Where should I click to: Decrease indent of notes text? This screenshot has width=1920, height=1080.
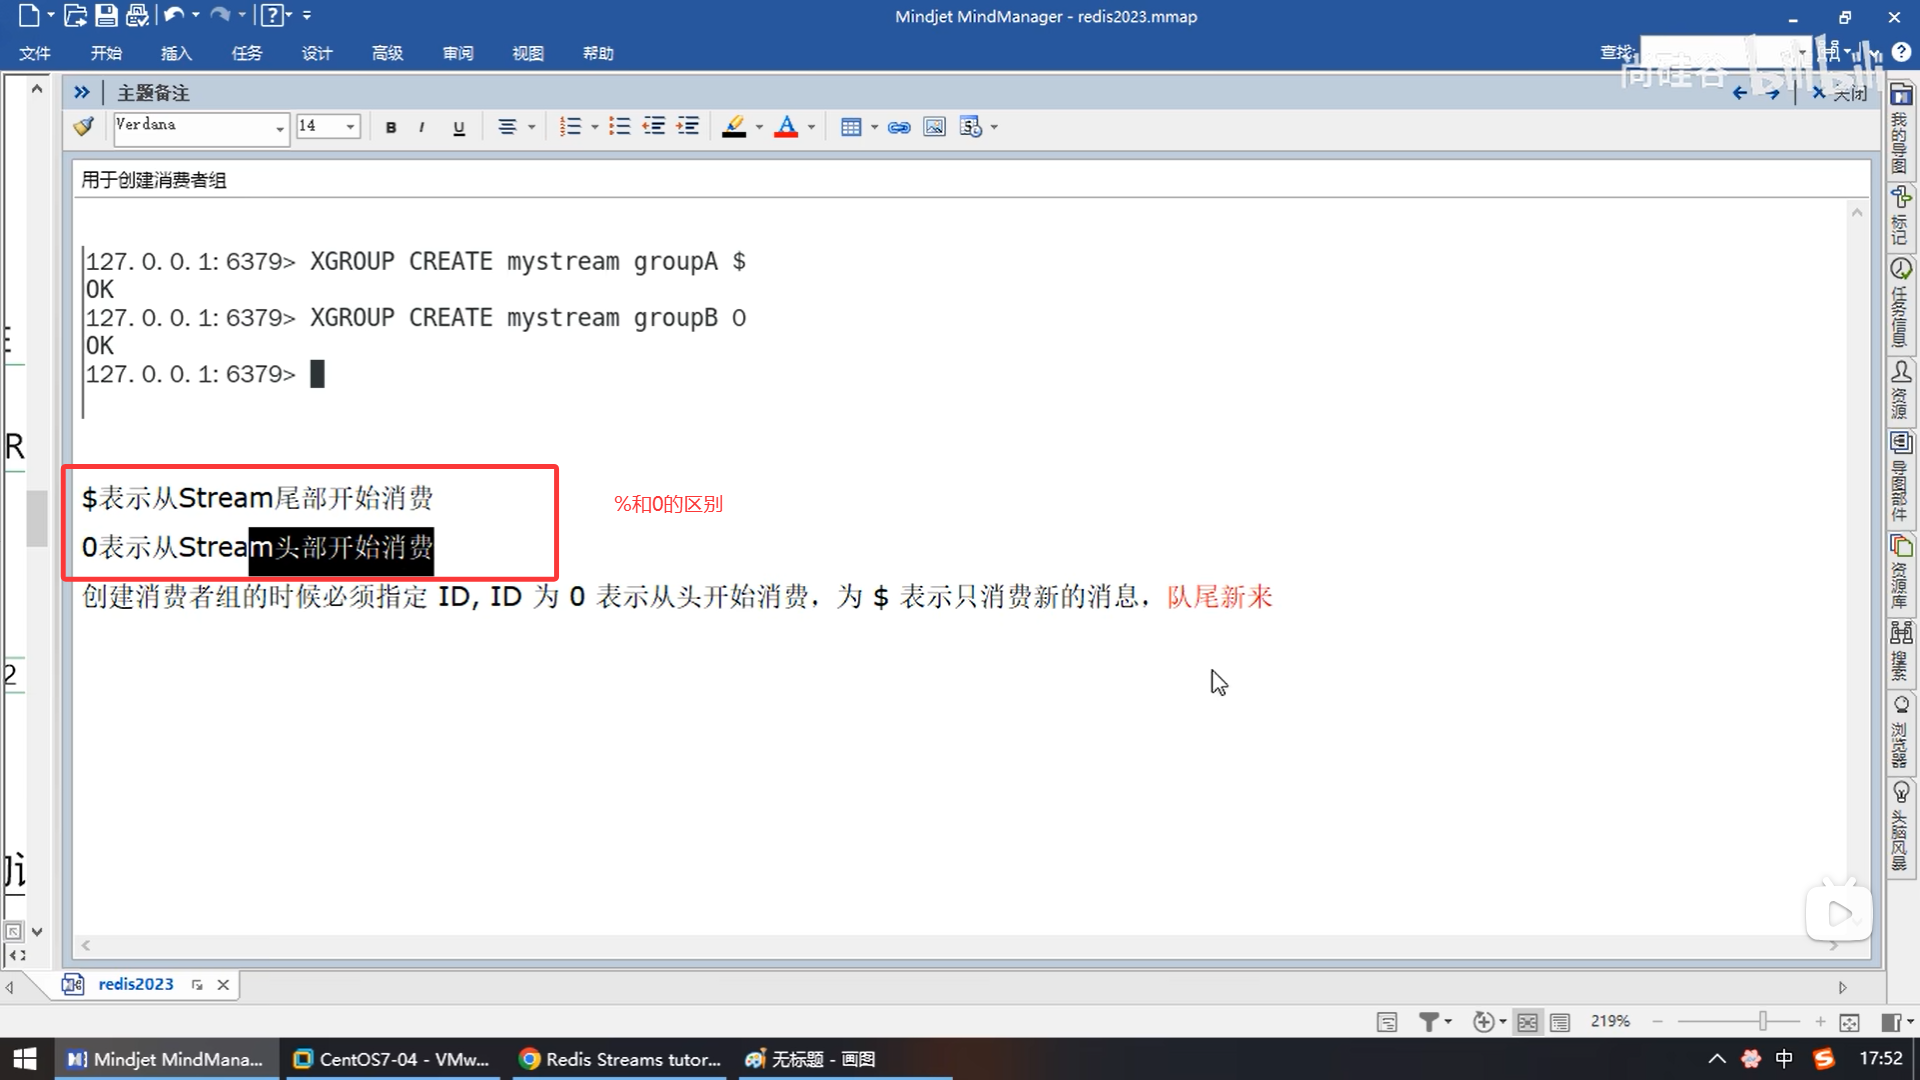point(654,127)
